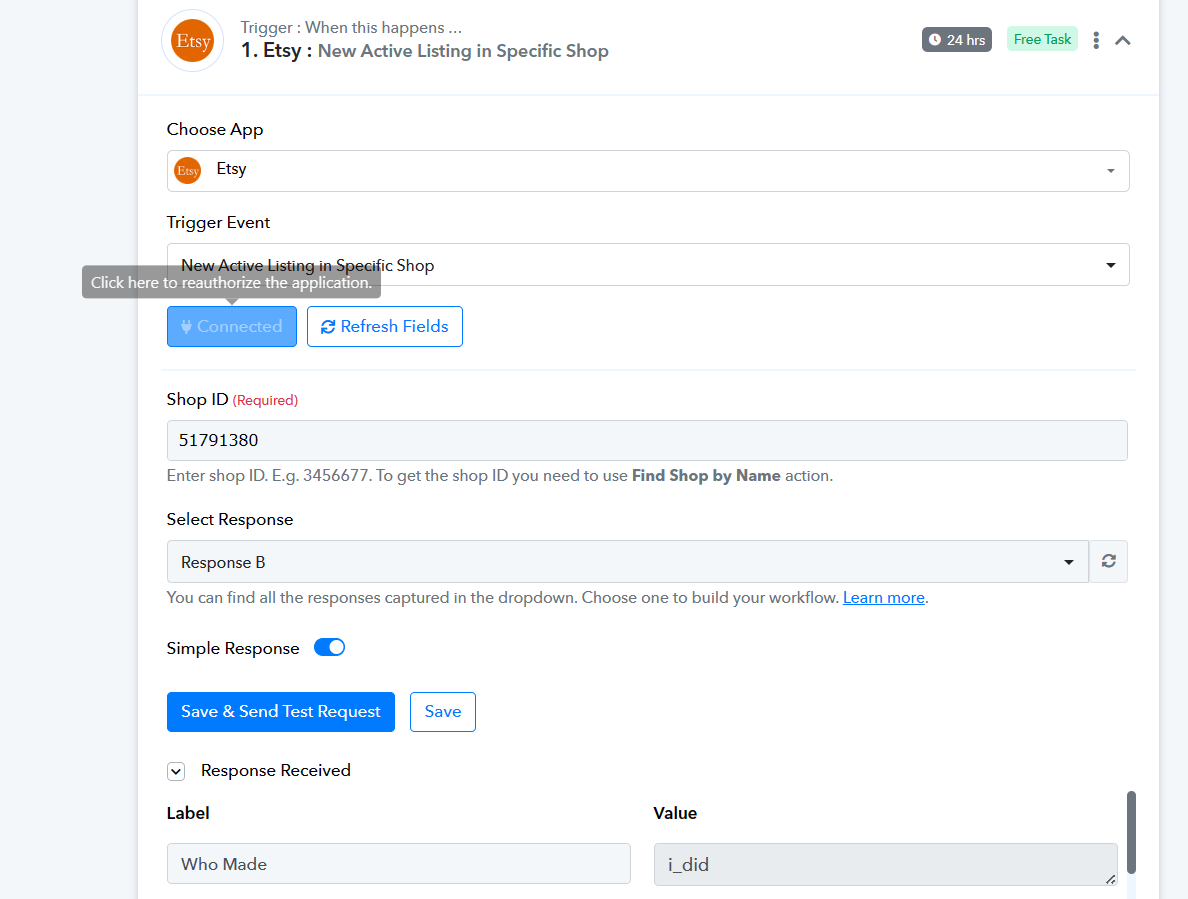Click the Save button
Viewport: 1188px width, 899px height.
click(x=443, y=712)
